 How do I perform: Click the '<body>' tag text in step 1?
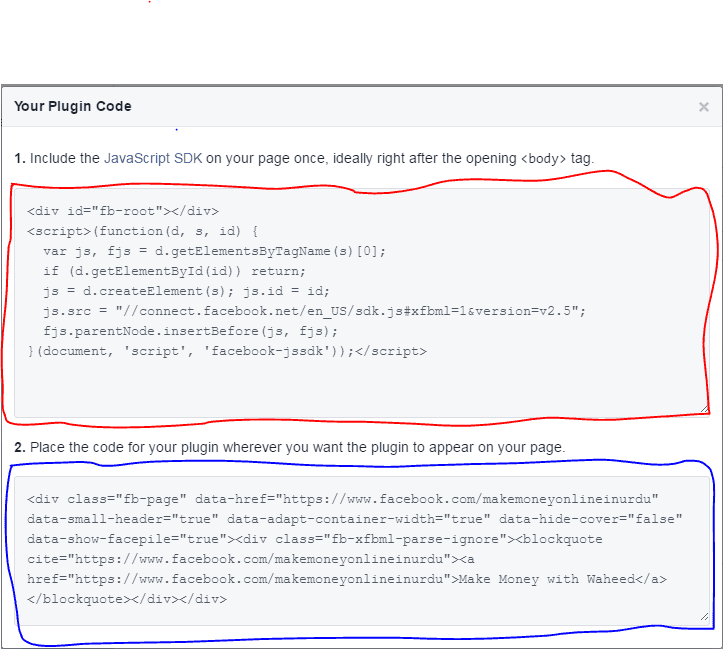click(x=543, y=159)
